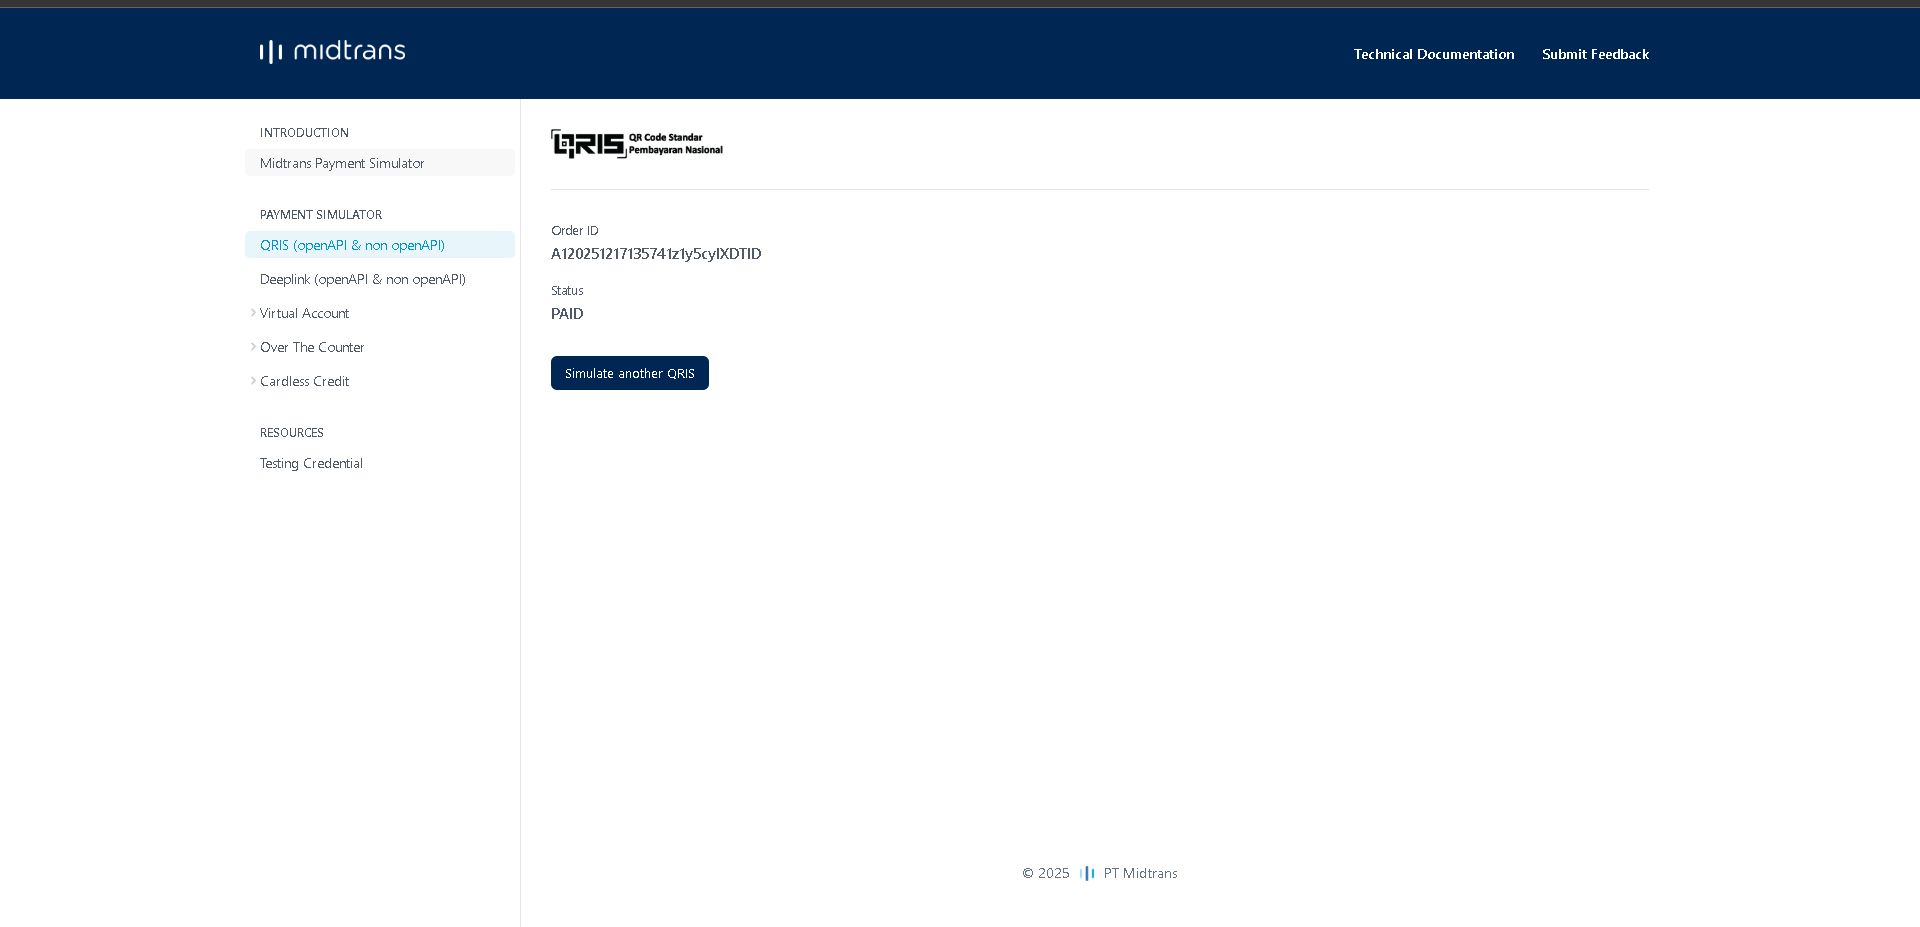Click the Virtual Account label
Screen dimensions: 1920x927
[x=304, y=313]
